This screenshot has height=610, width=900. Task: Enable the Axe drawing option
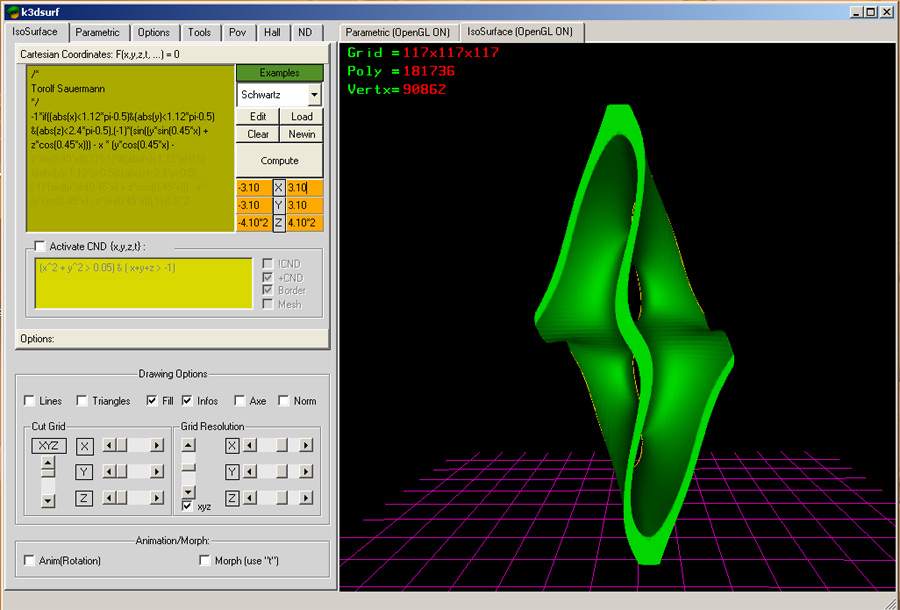coord(240,401)
